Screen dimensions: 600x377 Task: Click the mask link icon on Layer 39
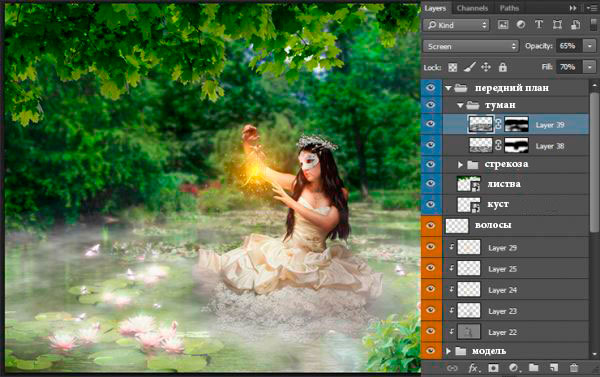point(498,124)
